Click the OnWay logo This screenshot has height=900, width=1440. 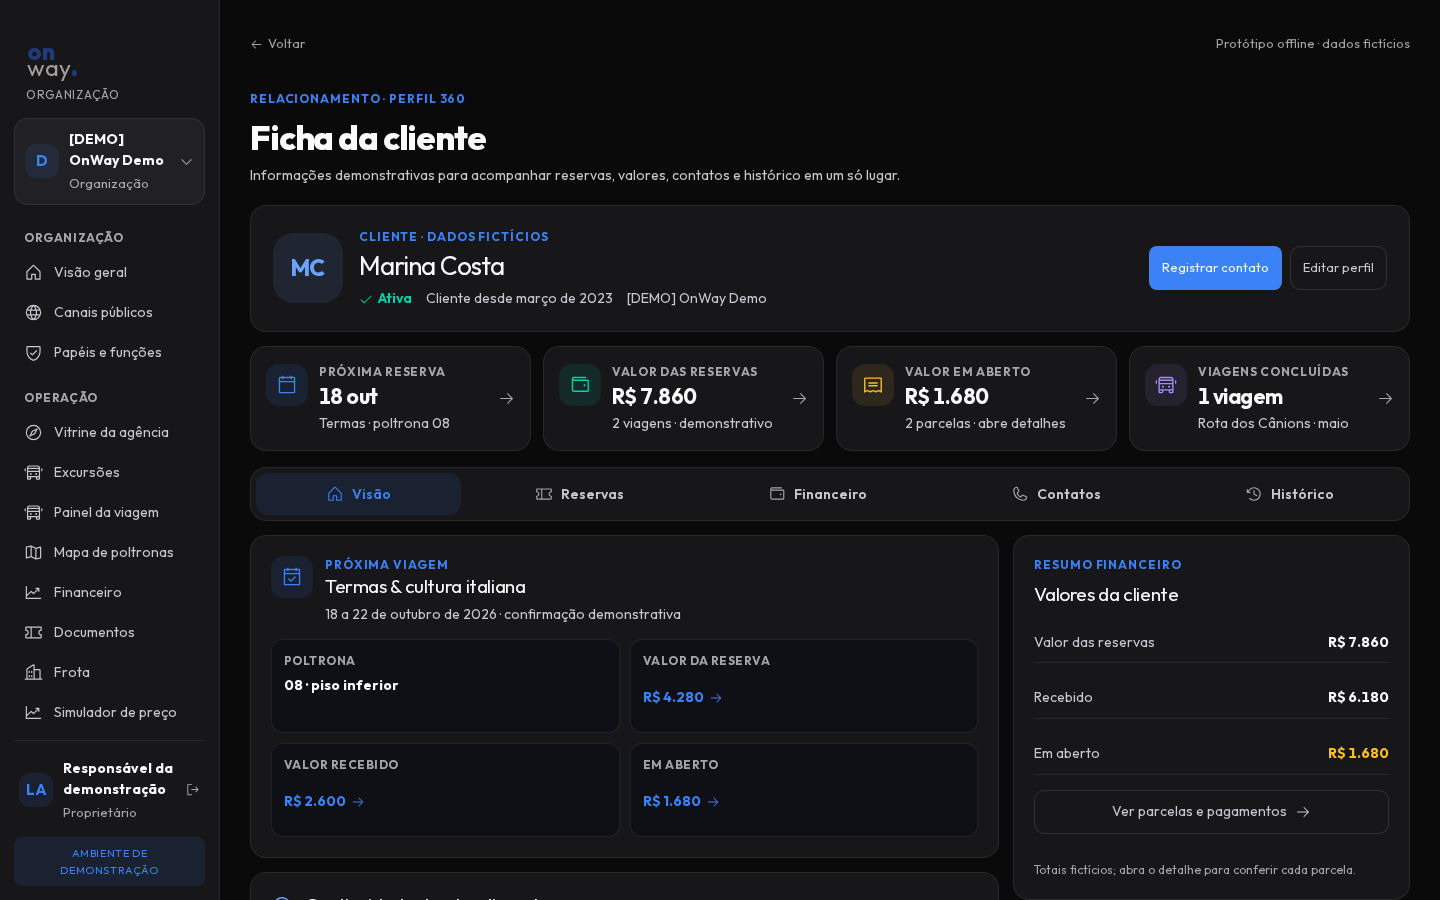pos(52,63)
